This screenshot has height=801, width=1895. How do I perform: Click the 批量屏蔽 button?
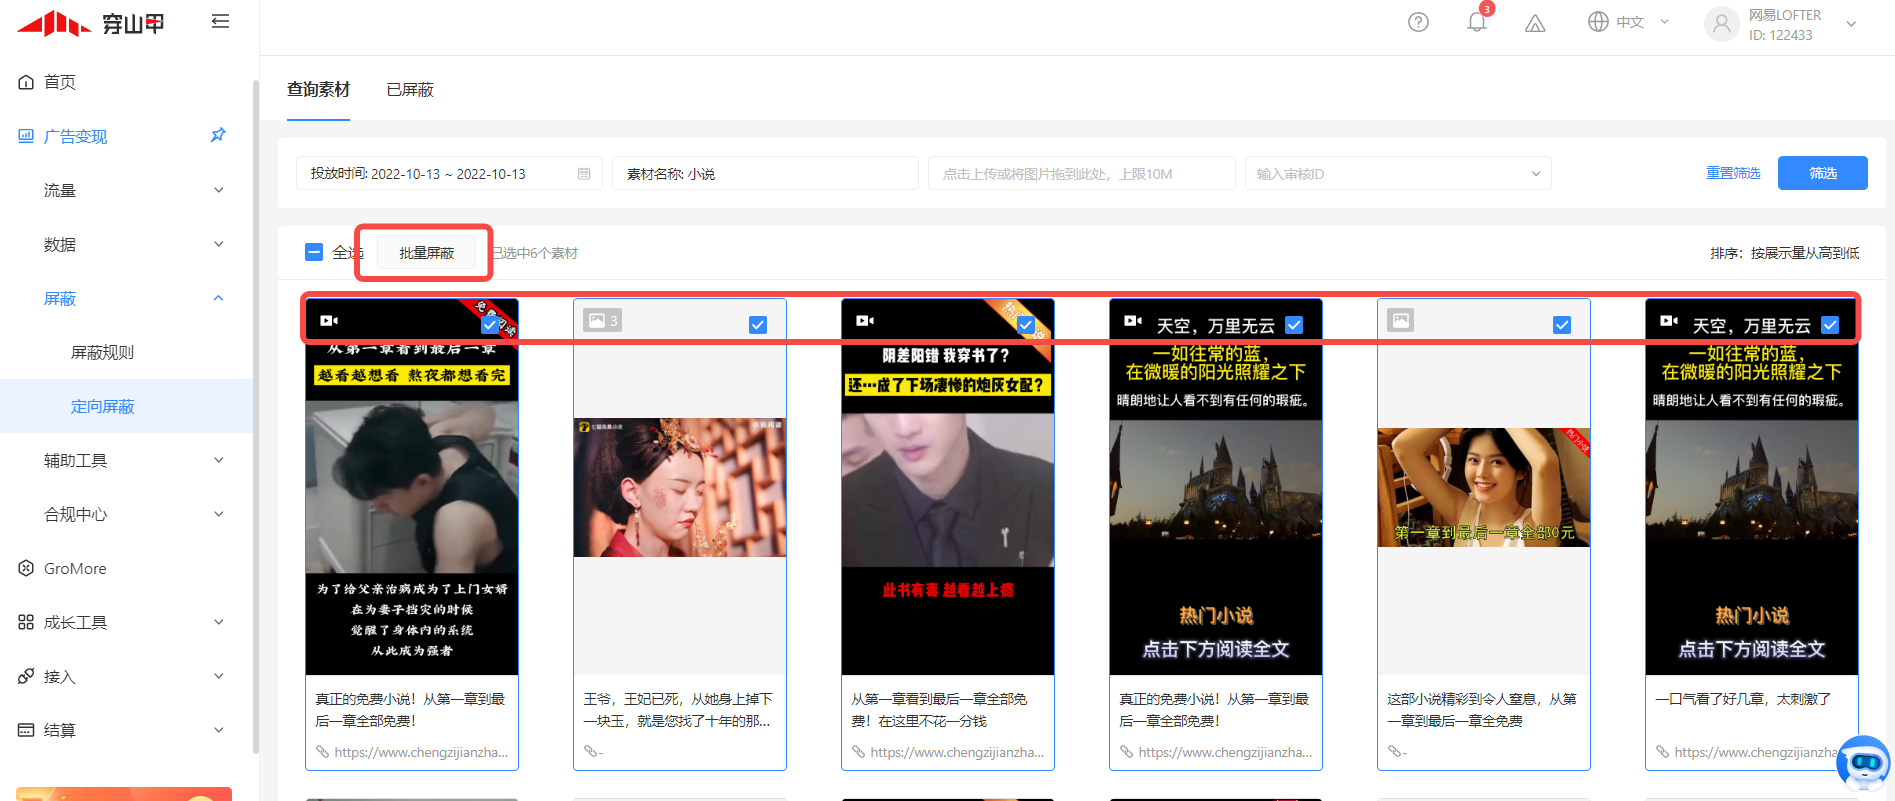tap(427, 253)
